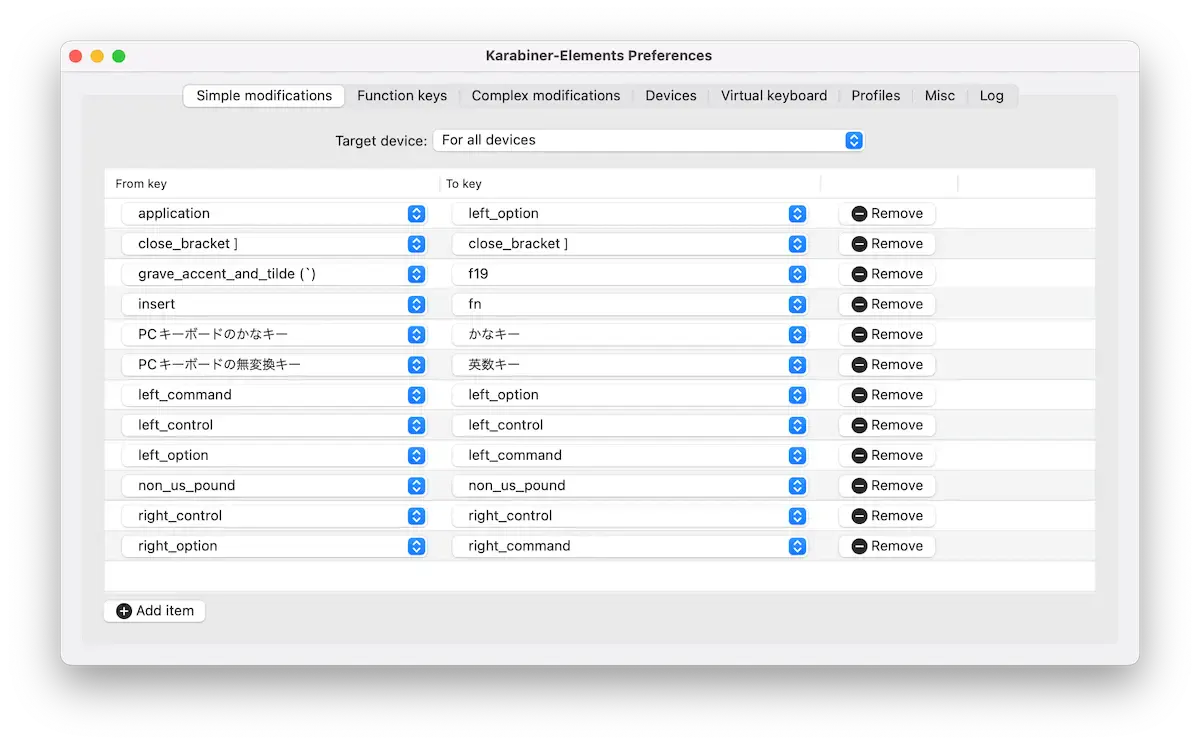This screenshot has width=1200, height=745.
Task: Open To key dropdown in left_command row
Action: [x=630, y=395]
